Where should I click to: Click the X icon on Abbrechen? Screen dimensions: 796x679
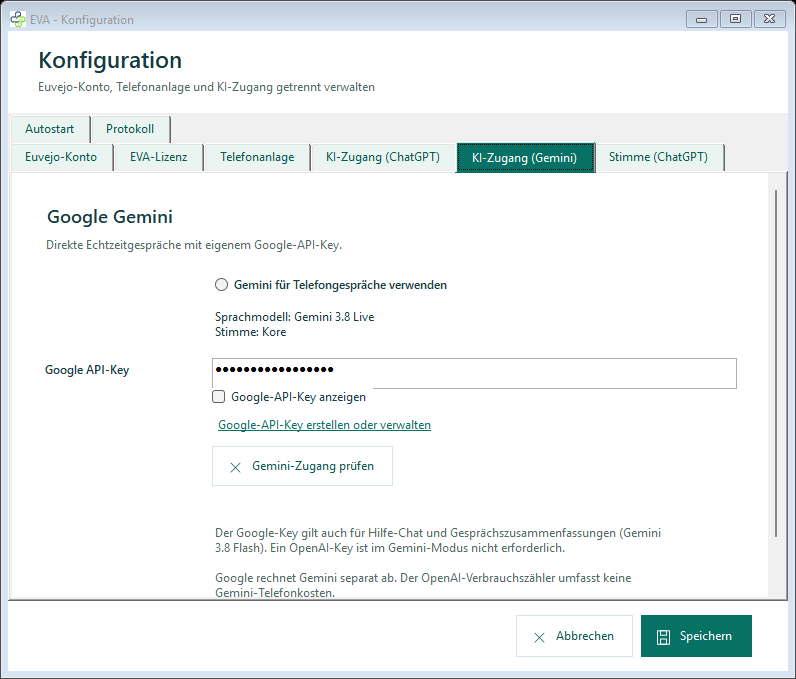pyautogui.click(x=540, y=637)
